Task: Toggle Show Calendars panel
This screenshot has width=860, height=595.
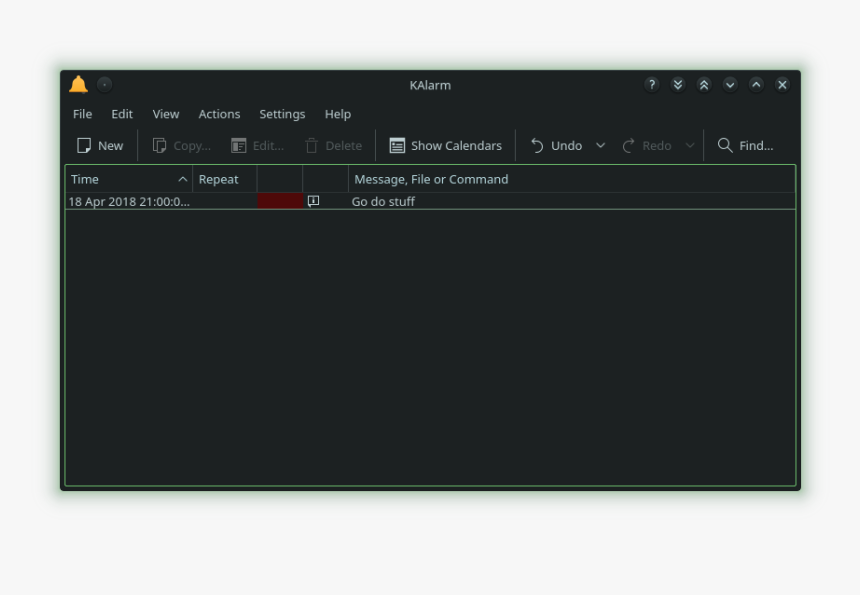Action: tap(445, 146)
